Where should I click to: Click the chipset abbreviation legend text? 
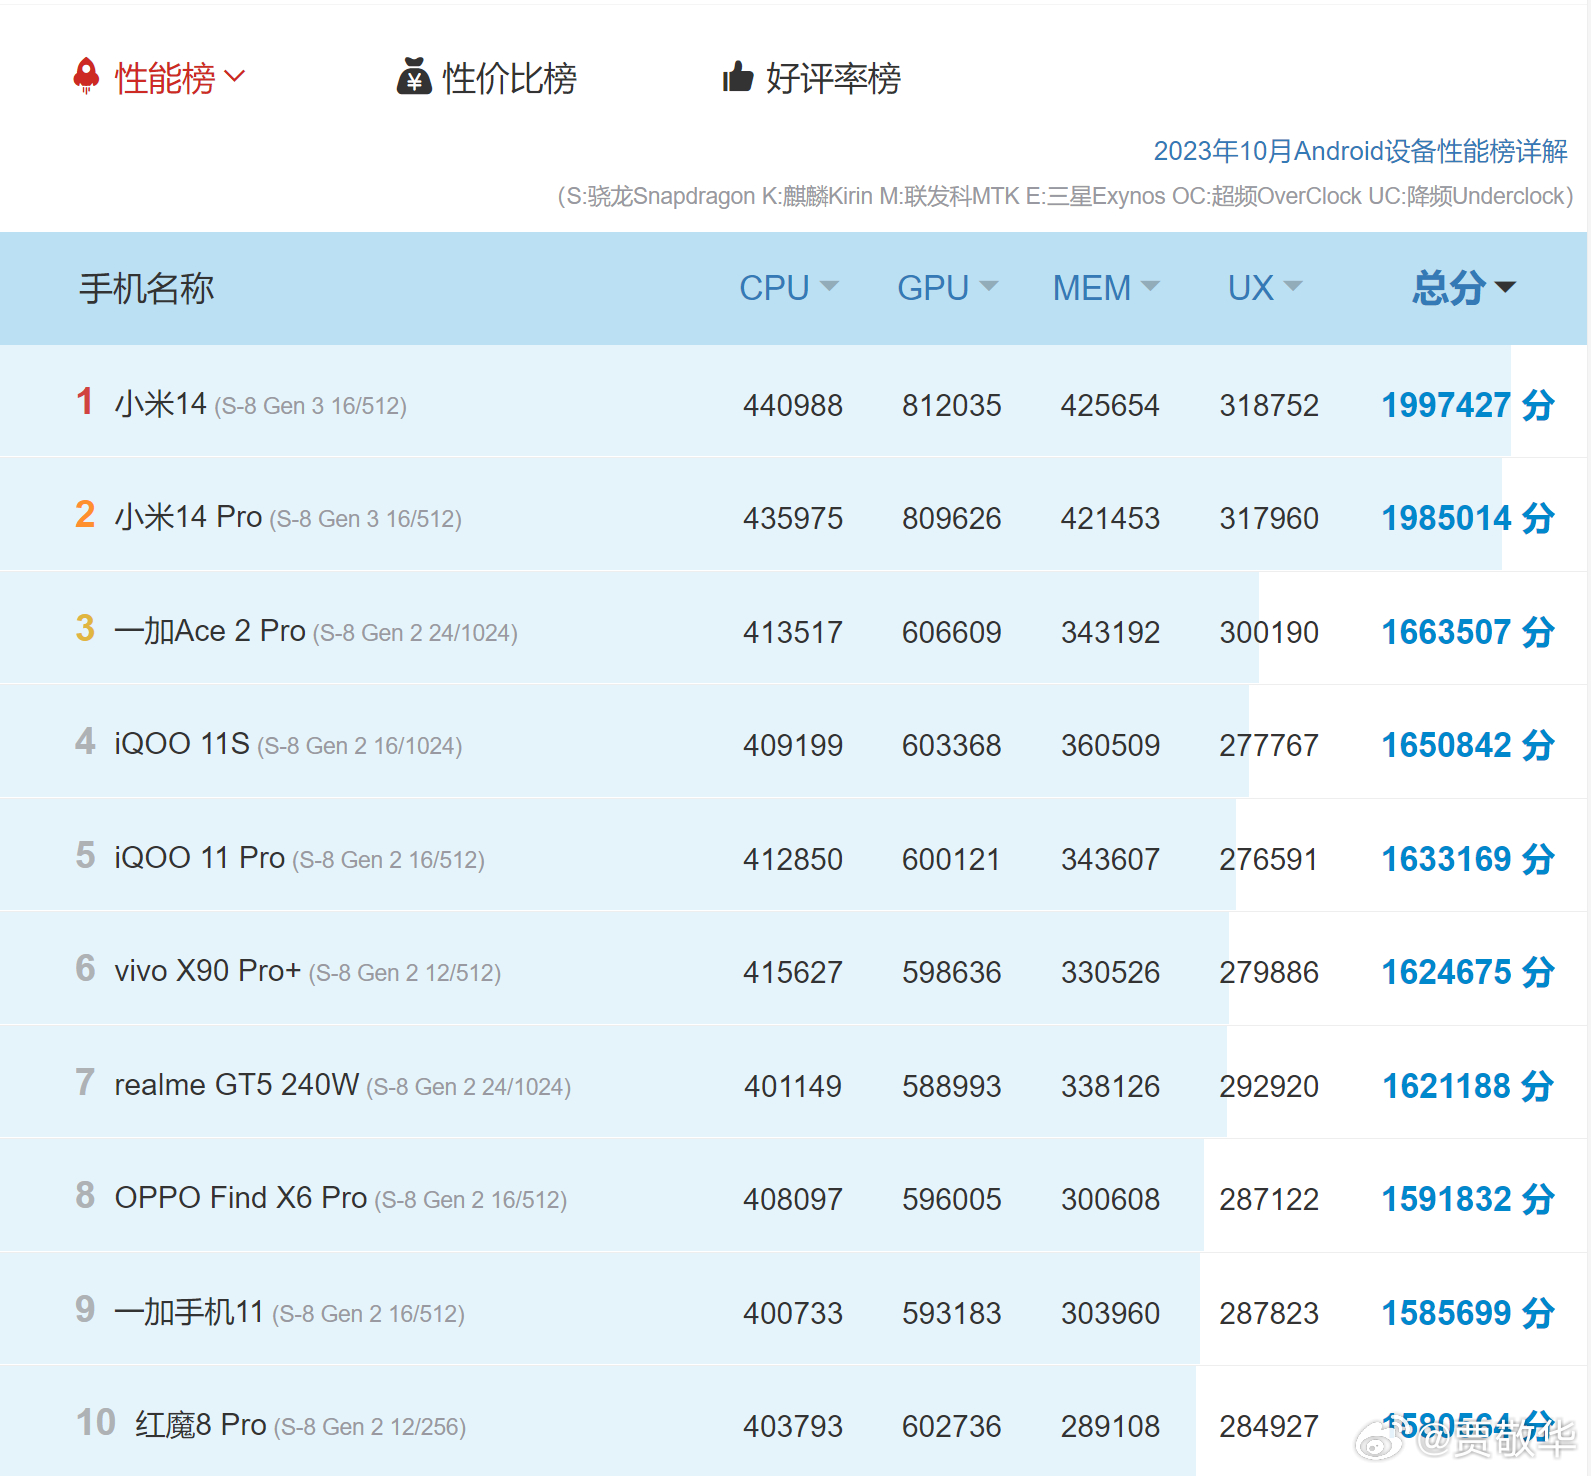pyautogui.click(x=1065, y=196)
